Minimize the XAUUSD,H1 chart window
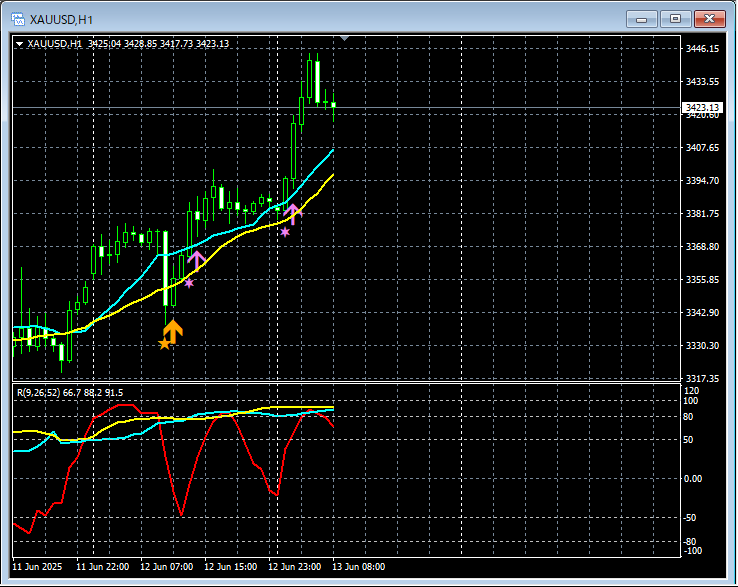Viewport: 738px width, 587px height. 642,19
